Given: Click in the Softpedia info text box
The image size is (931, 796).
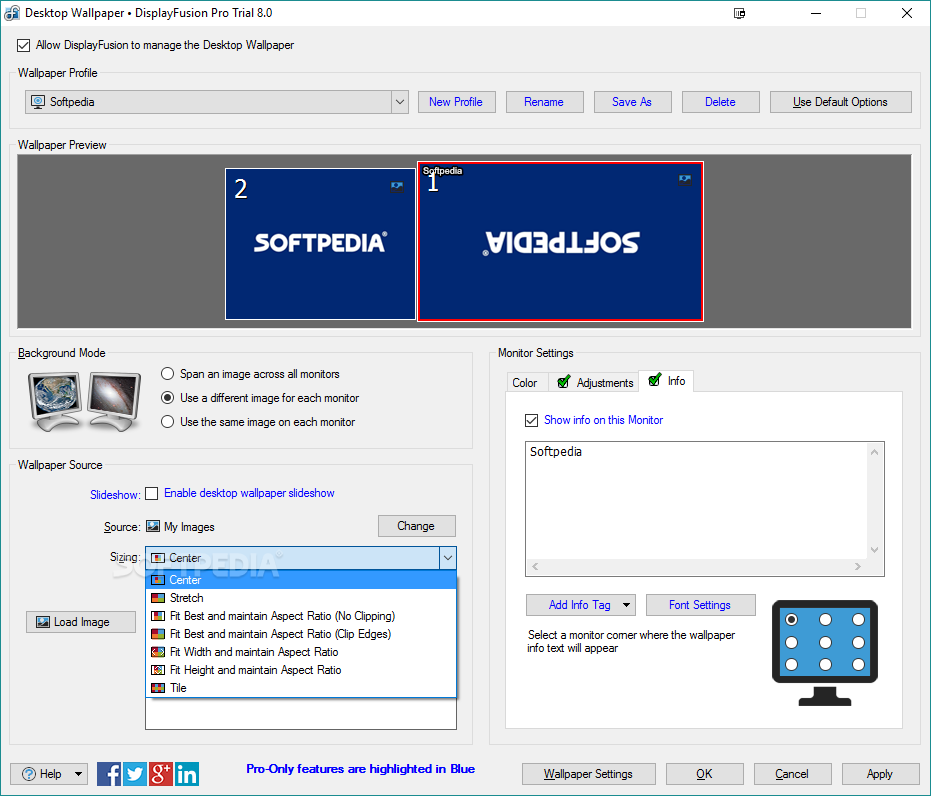Looking at the screenshot, I should point(696,500).
